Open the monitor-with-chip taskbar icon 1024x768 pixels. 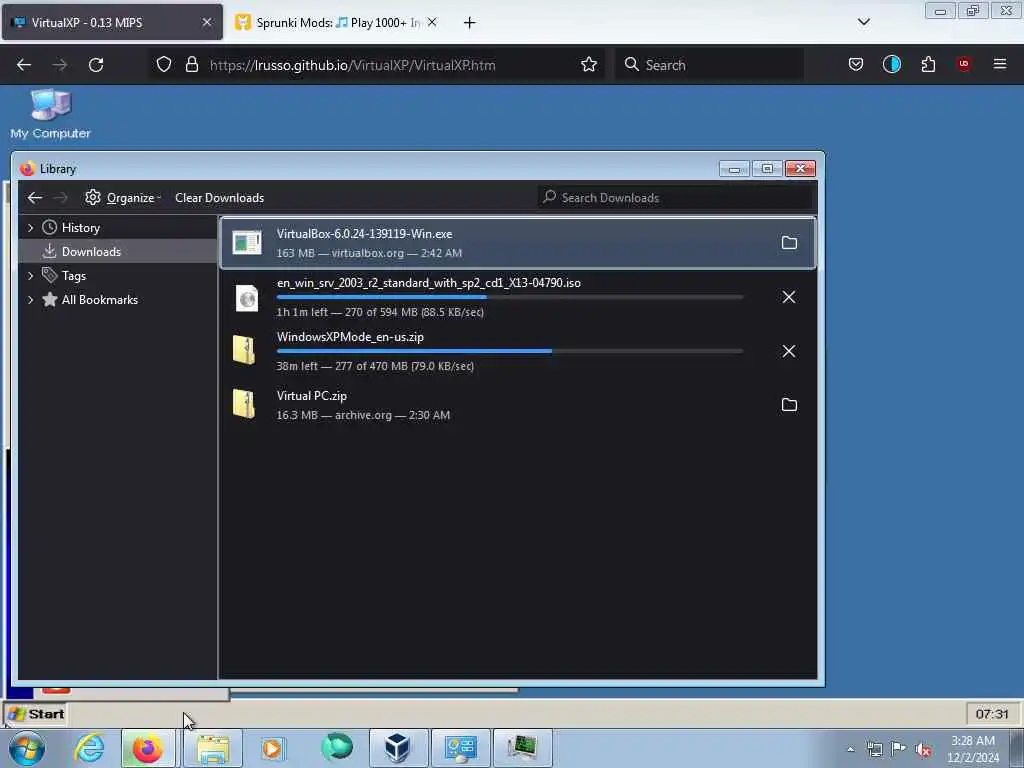(522, 748)
